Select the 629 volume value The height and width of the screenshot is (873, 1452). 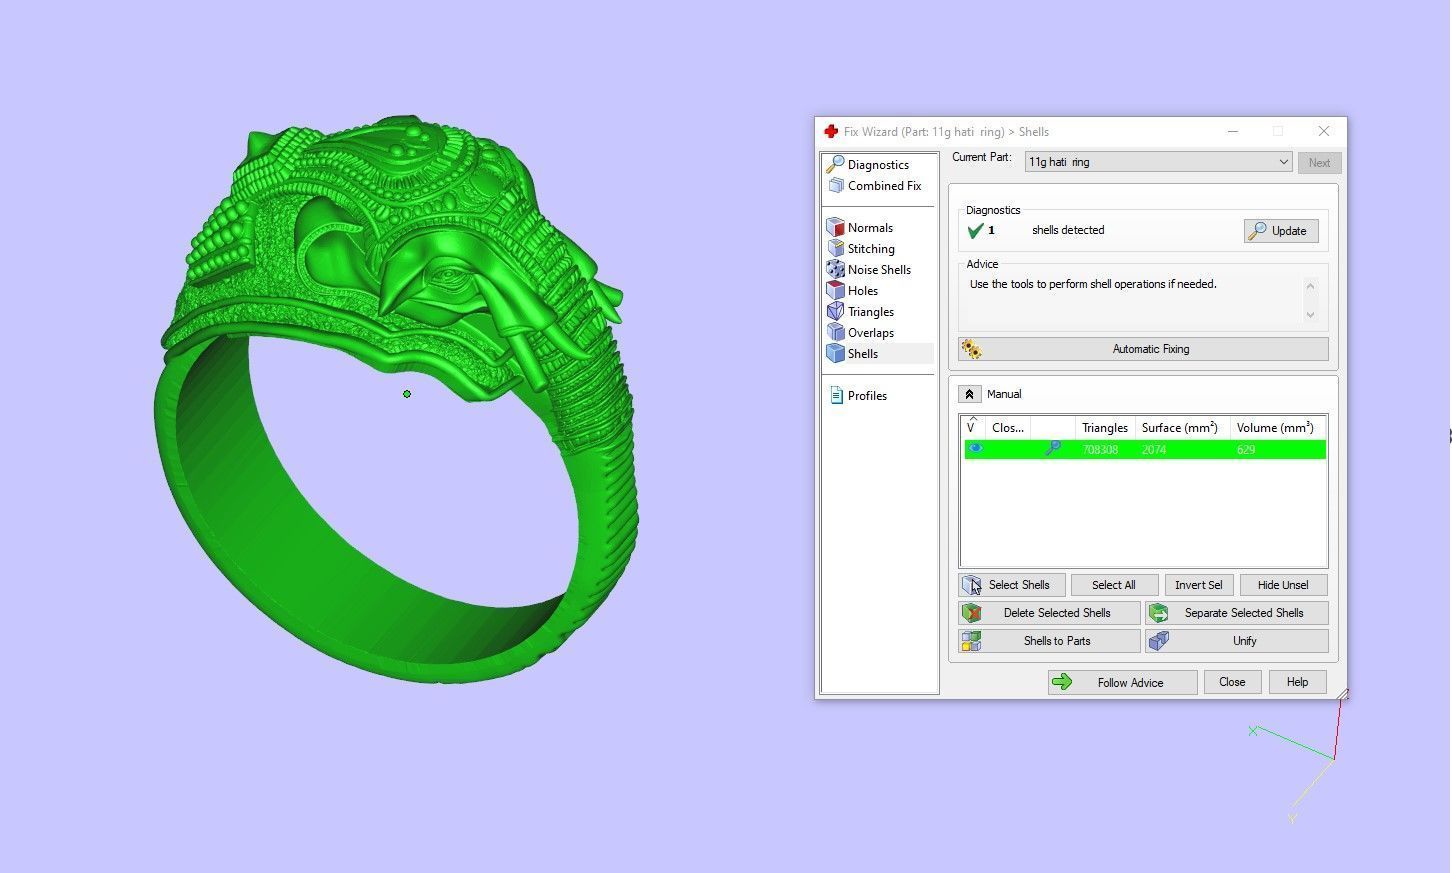coord(1246,450)
